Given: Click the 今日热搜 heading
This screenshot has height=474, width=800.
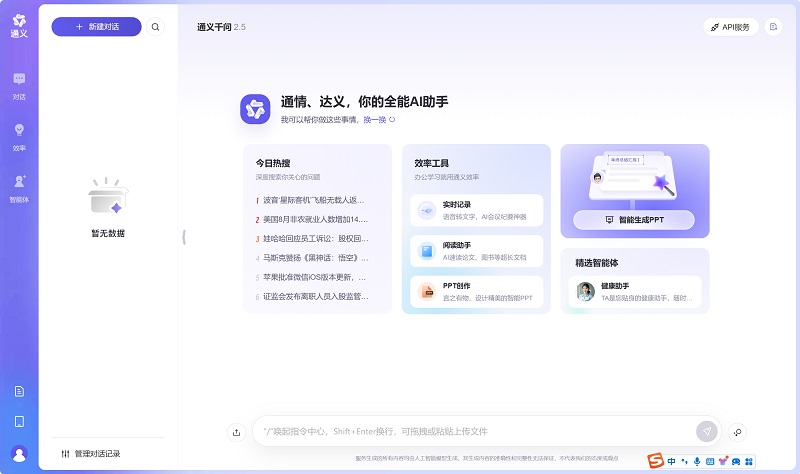Looking at the screenshot, I should coord(273,163).
